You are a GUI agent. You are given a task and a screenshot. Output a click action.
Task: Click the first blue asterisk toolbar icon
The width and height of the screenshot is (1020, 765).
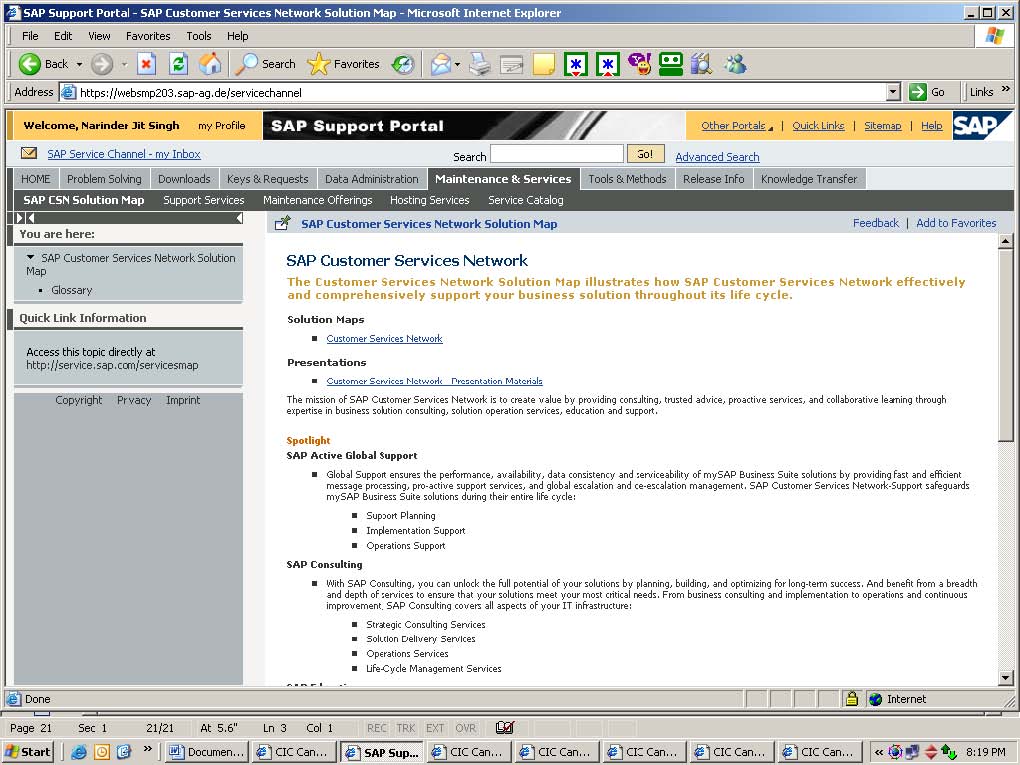576,64
